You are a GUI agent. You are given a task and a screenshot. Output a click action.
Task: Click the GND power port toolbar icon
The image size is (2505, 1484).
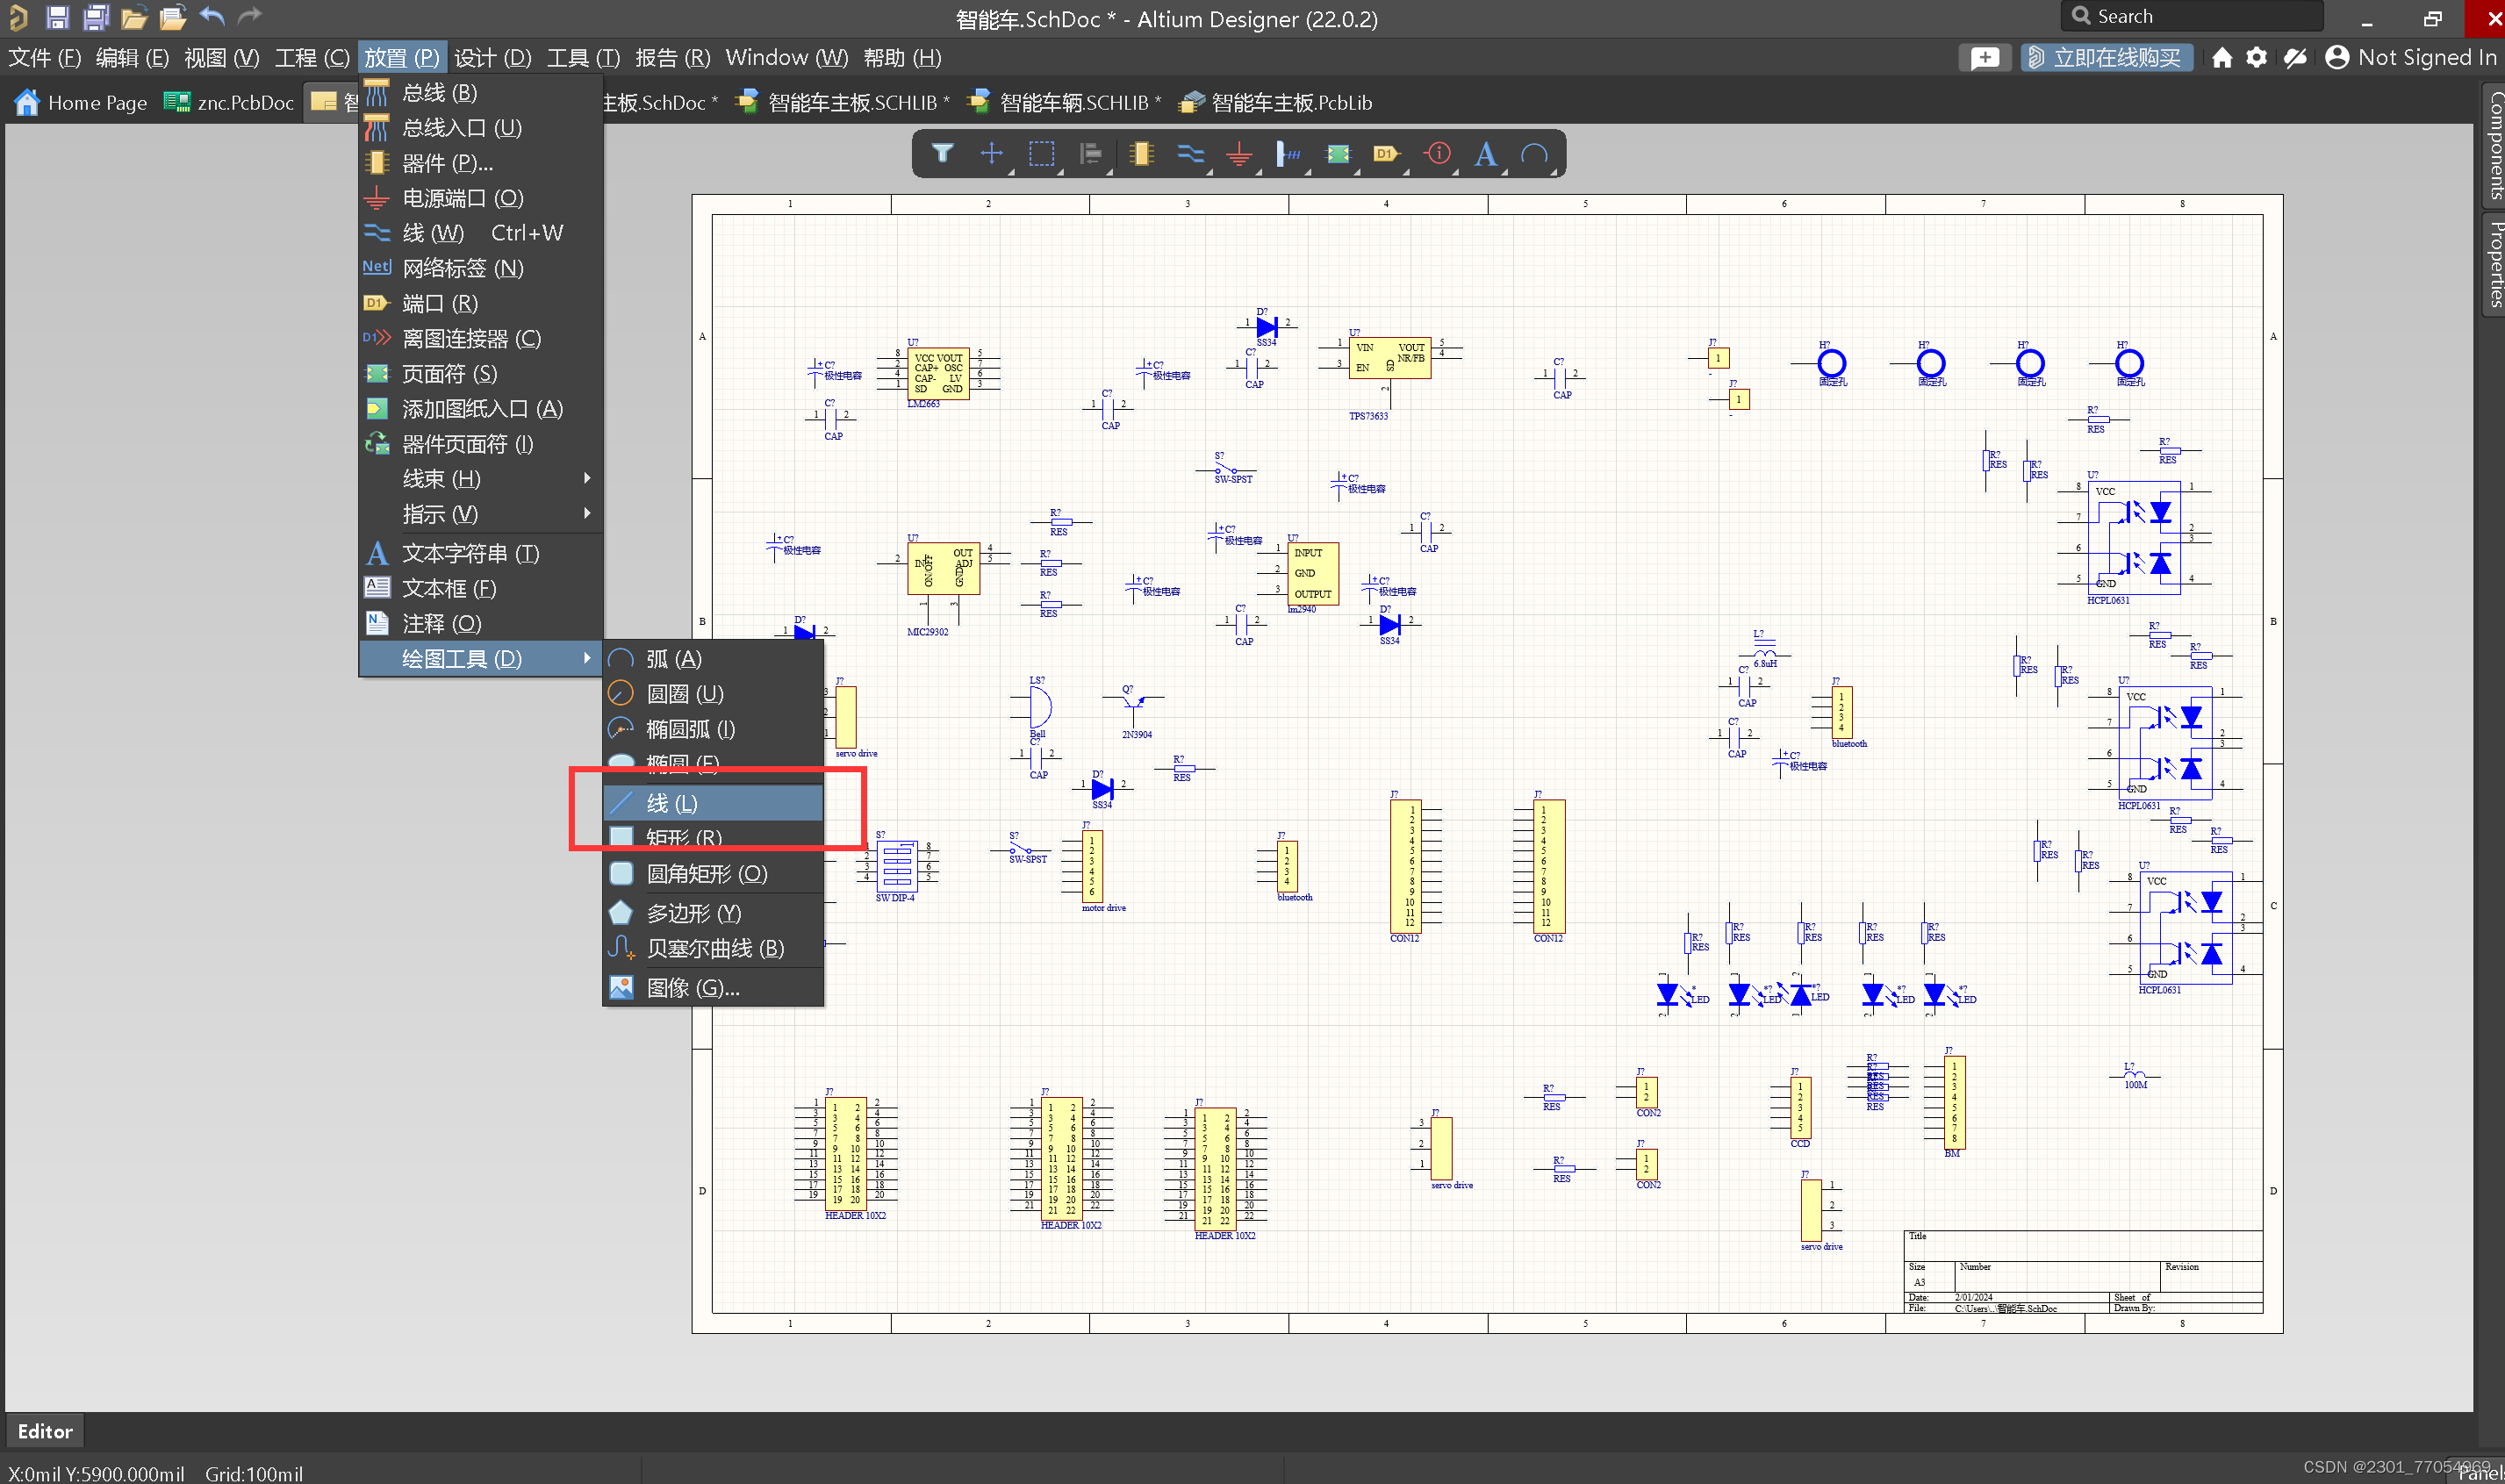pyautogui.click(x=1239, y=153)
